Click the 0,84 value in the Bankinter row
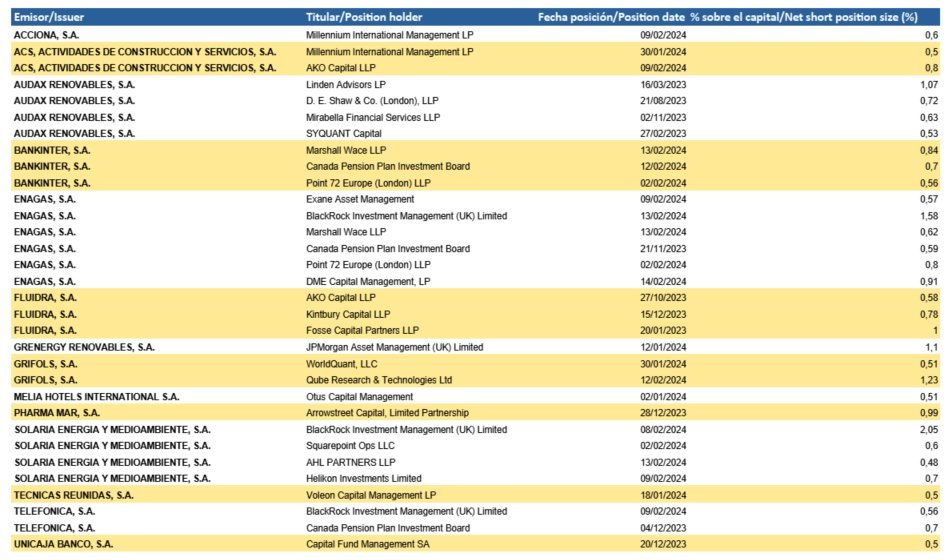948x560 pixels. (x=929, y=150)
